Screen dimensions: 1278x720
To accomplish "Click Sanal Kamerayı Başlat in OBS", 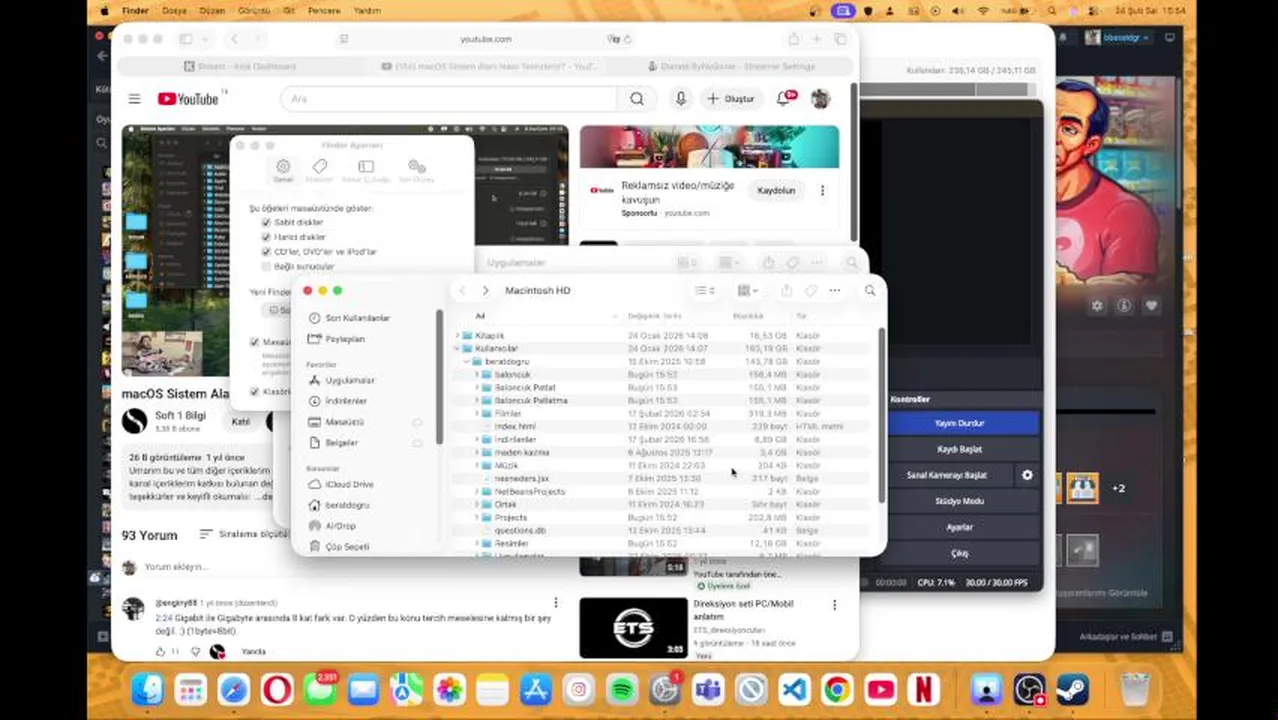I will click(947, 475).
